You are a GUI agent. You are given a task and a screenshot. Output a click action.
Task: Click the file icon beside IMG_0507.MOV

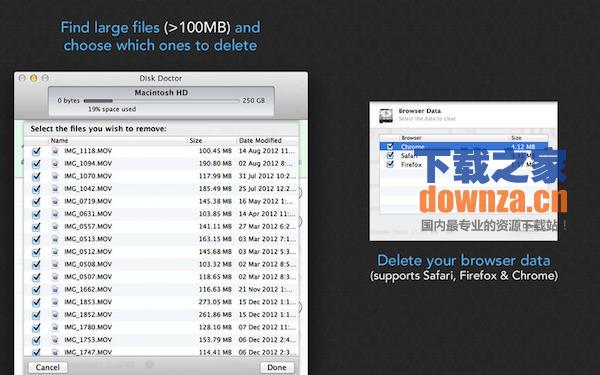coord(55,277)
